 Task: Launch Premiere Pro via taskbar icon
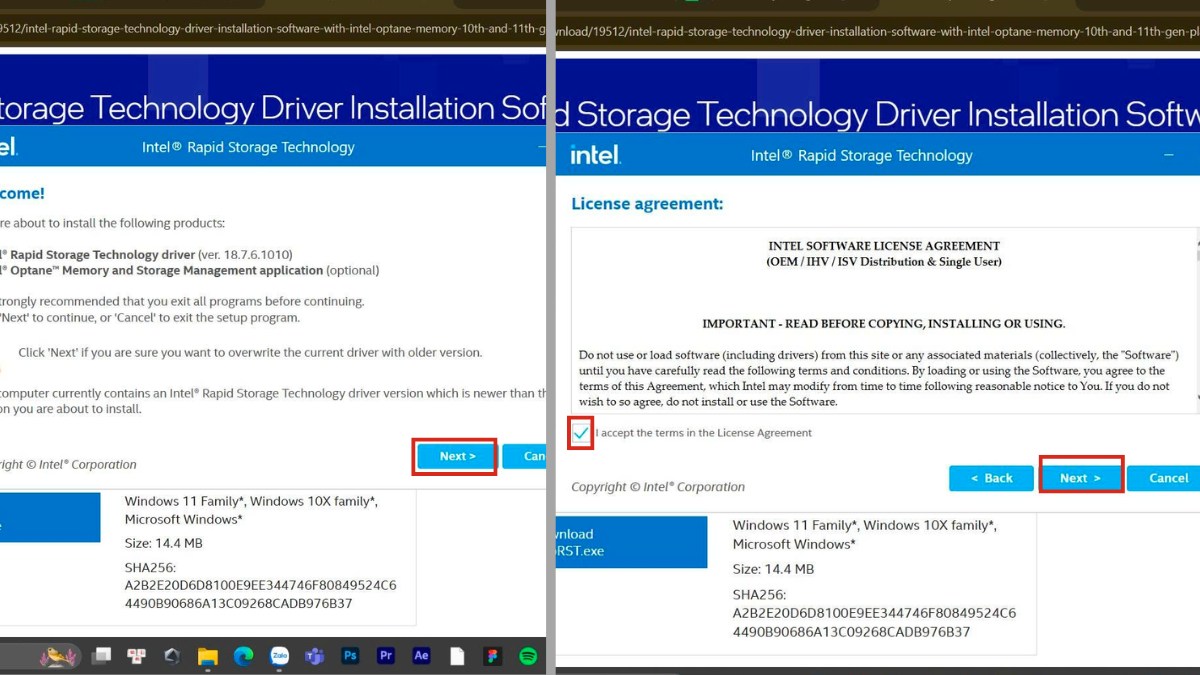coord(386,656)
